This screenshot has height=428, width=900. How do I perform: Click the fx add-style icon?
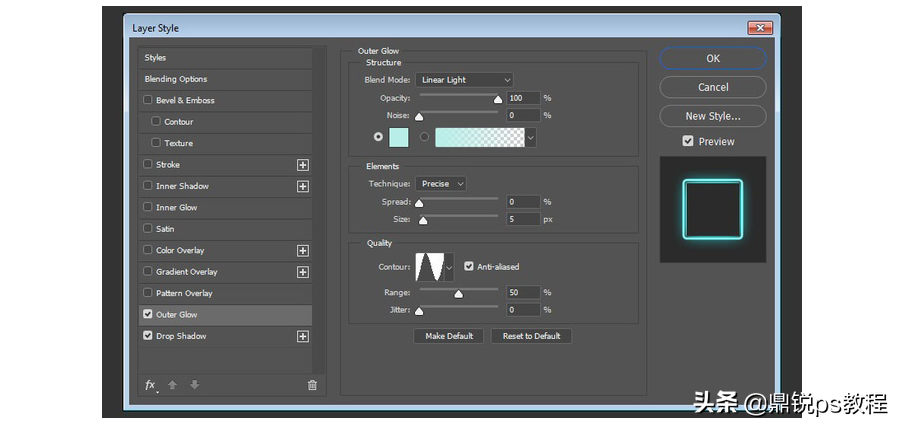click(x=150, y=386)
